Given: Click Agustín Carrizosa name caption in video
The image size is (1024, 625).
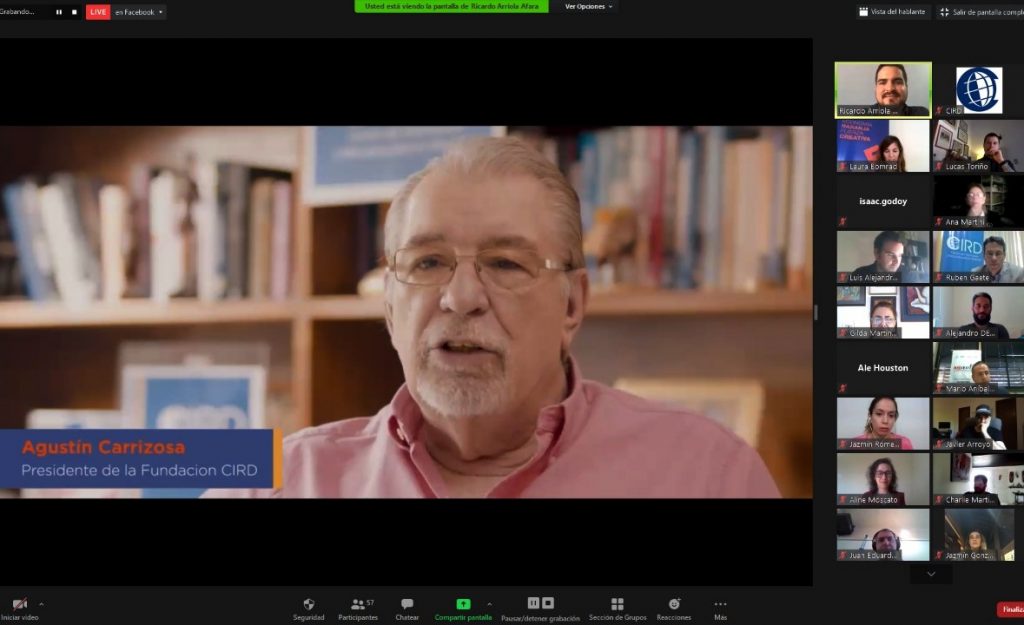Looking at the screenshot, I should coord(103,447).
